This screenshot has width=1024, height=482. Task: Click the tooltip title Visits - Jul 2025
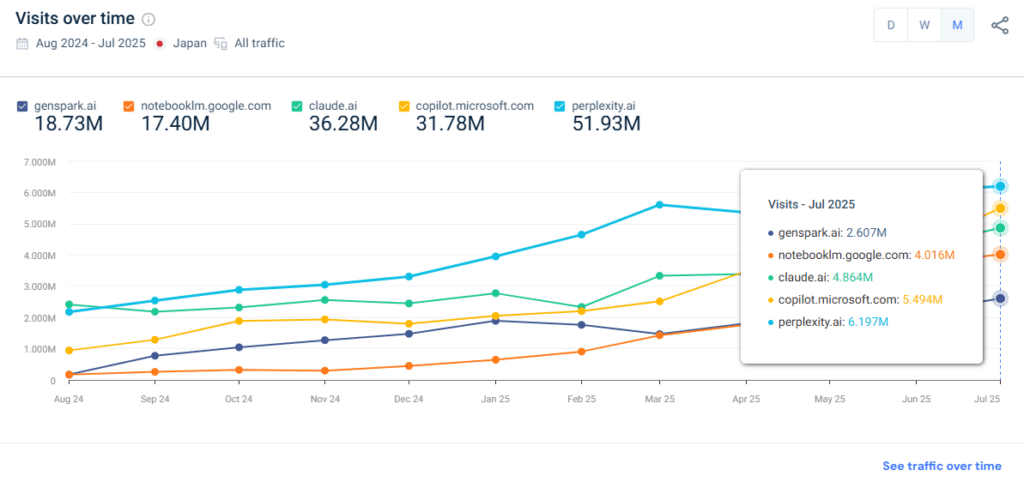tap(812, 204)
